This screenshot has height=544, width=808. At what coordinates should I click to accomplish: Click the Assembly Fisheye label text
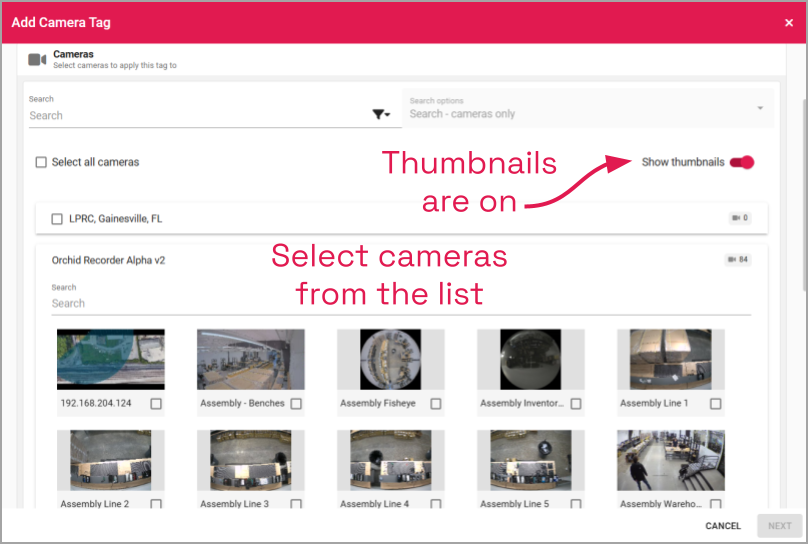click(x=378, y=403)
